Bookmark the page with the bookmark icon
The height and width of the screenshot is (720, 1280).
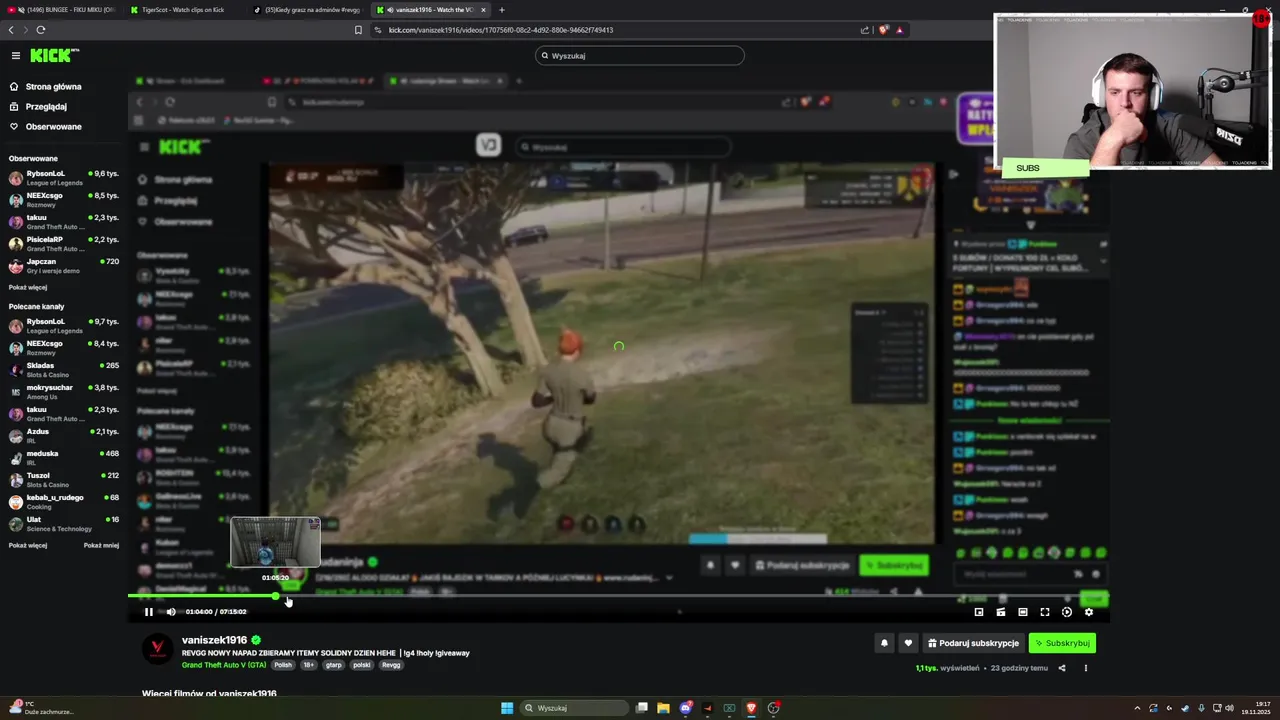coord(358,30)
